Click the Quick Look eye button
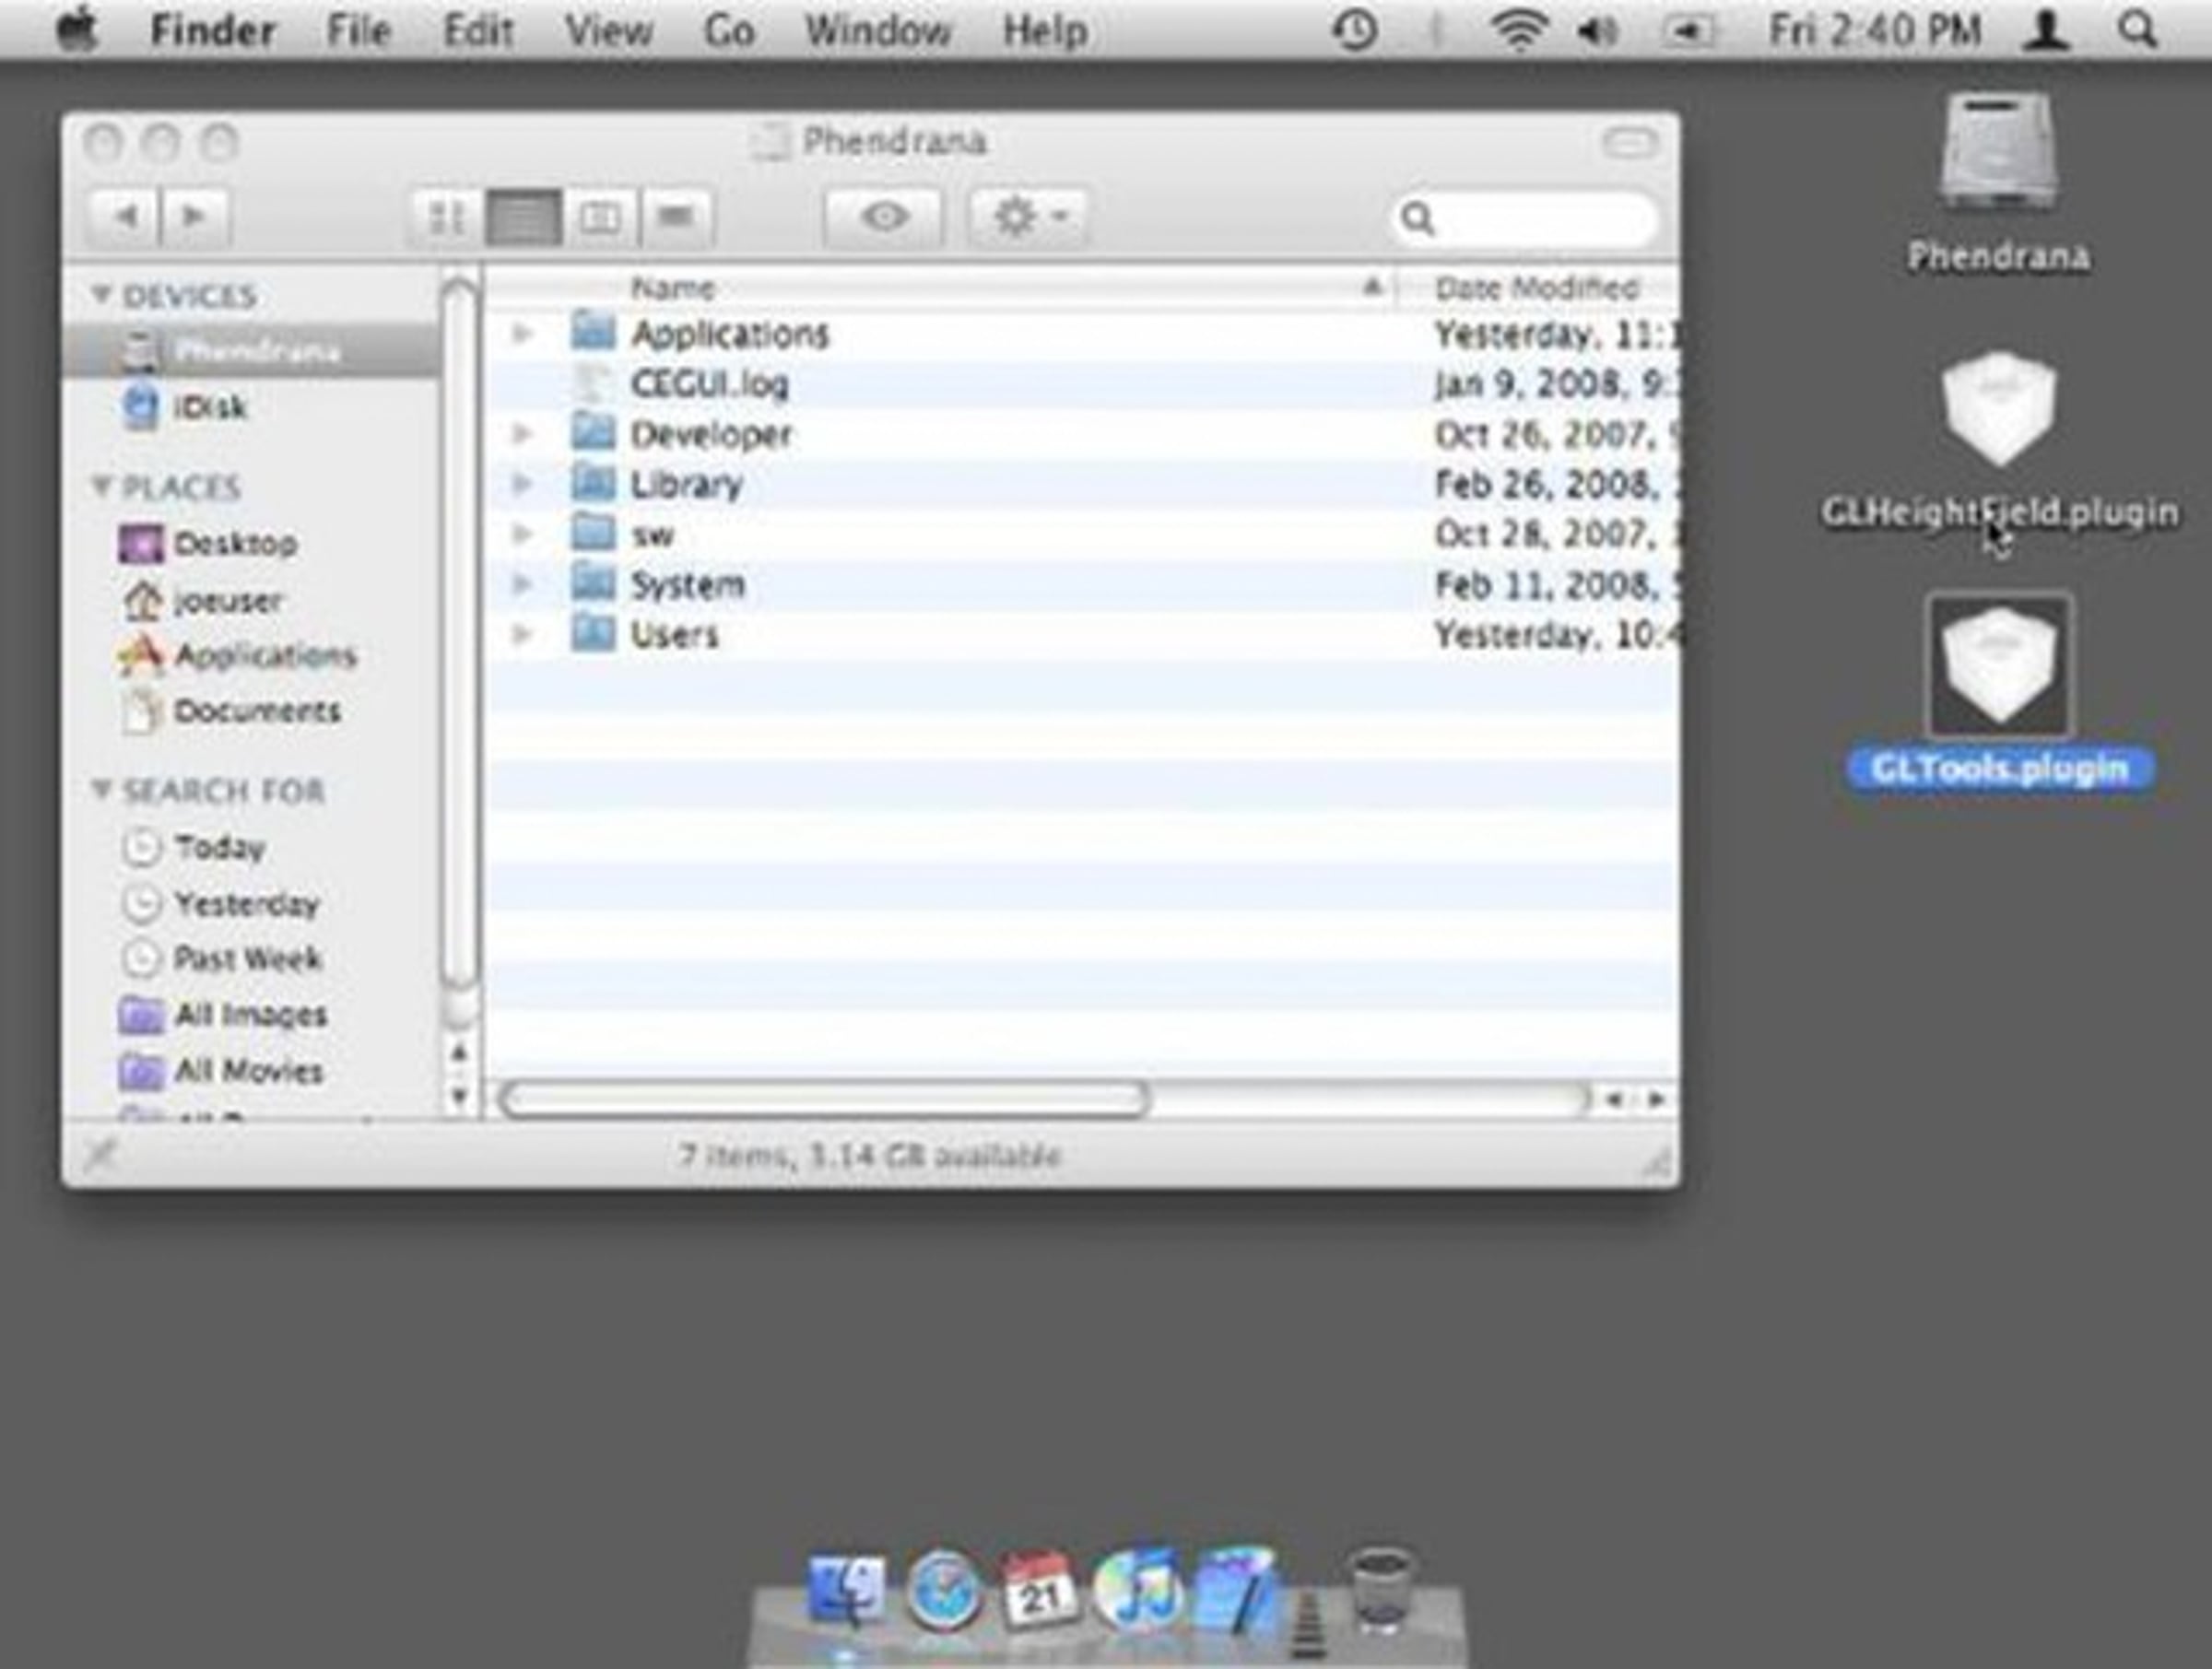The image size is (2212, 1669). point(883,216)
